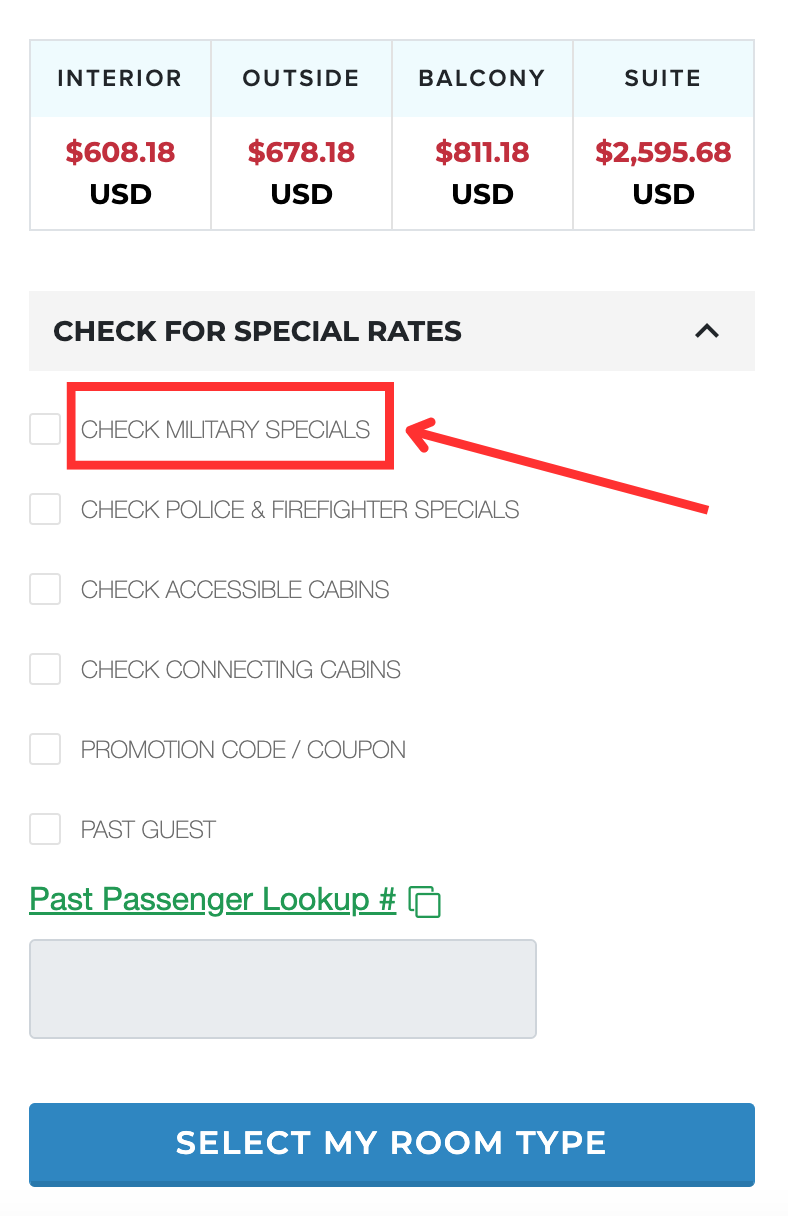Choose the $811.18 Balcony price
788x1216 pixels.
click(x=482, y=152)
